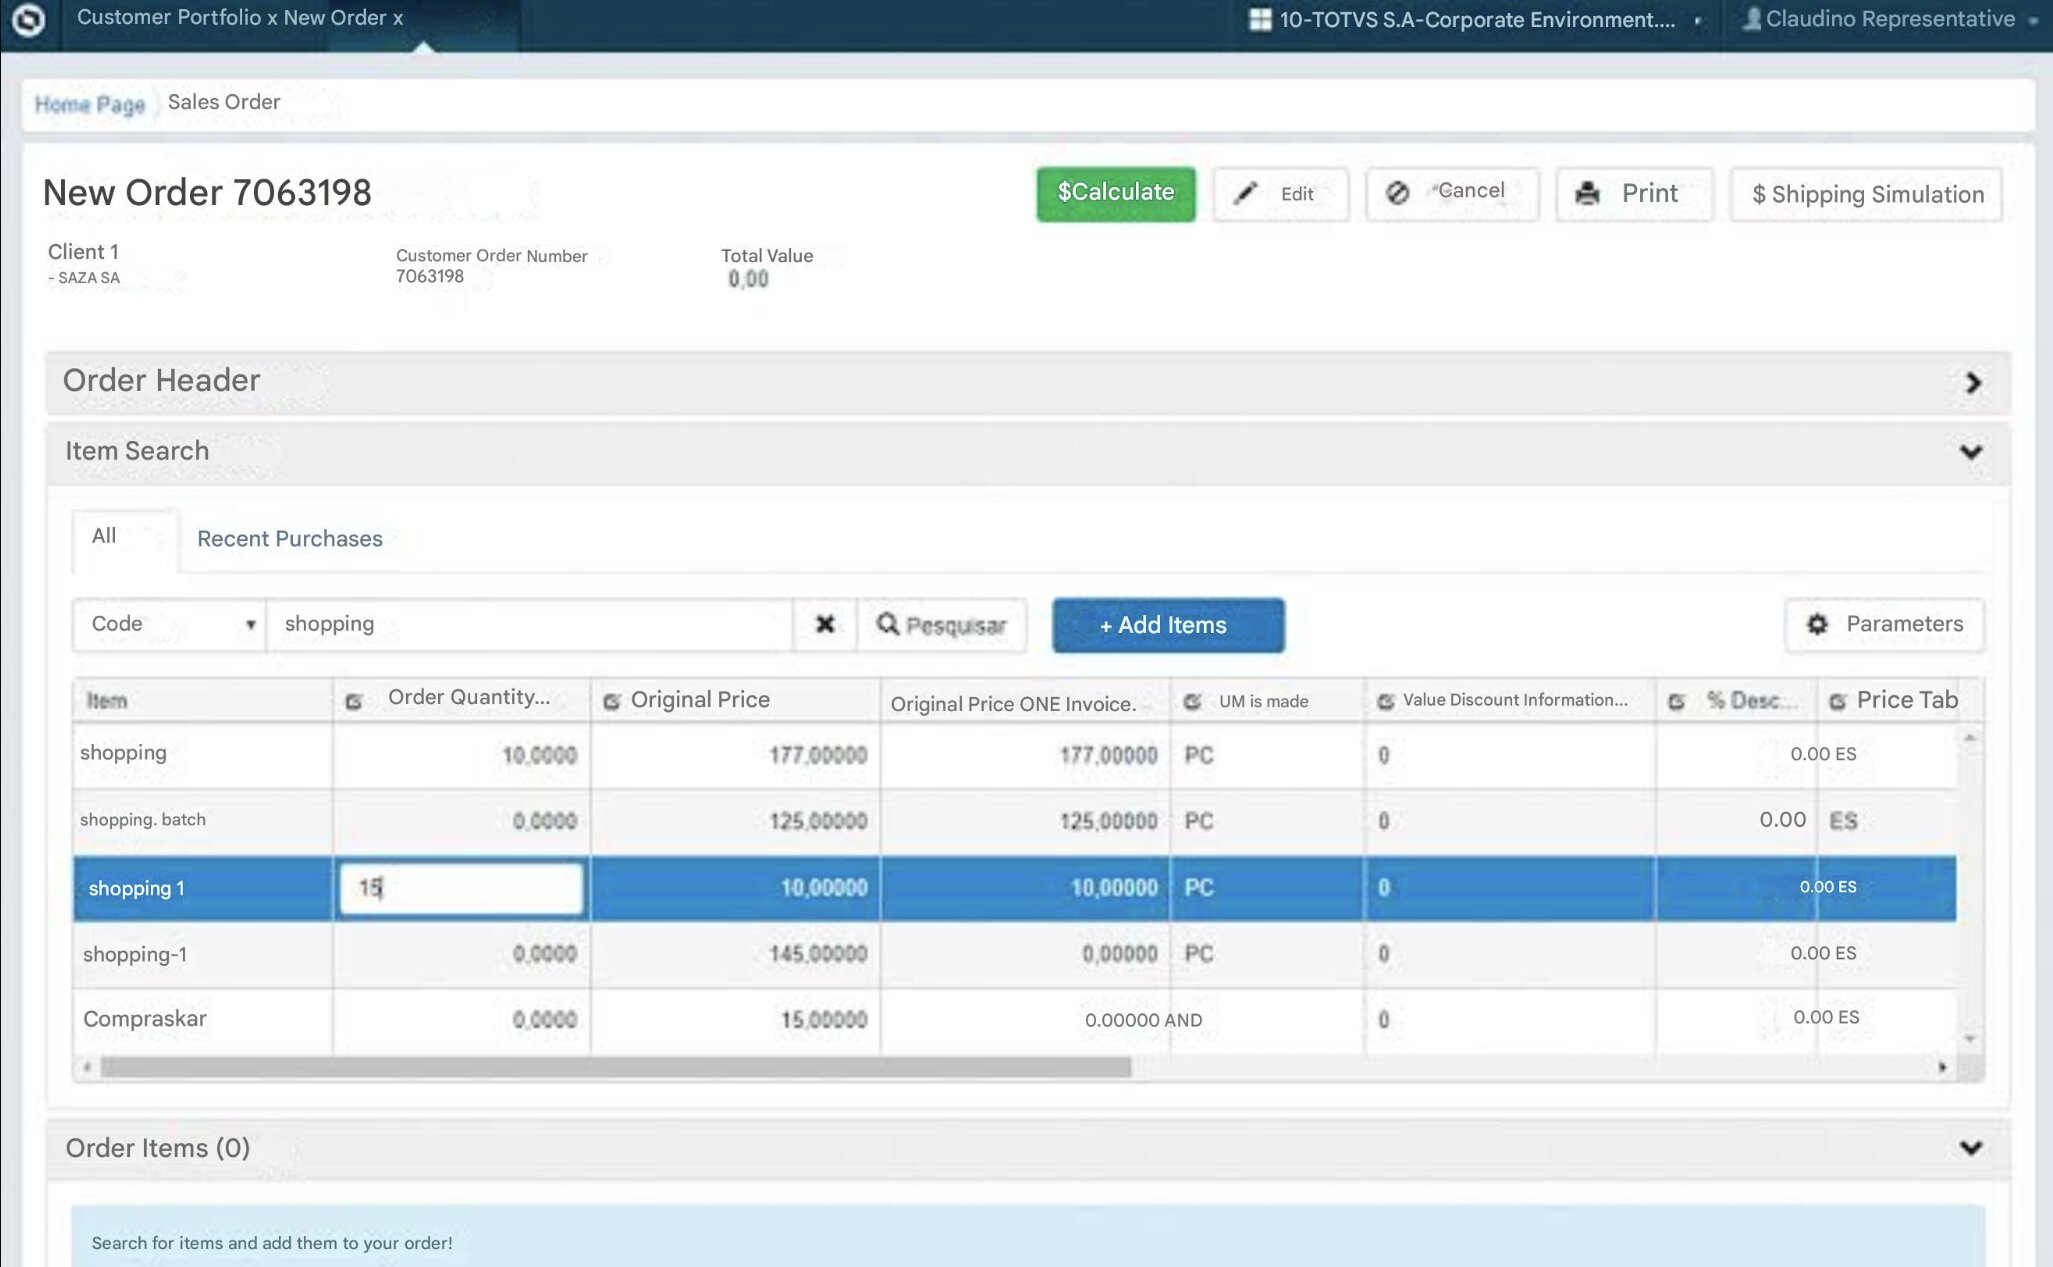This screenshot has width=2053, height=1267.
Task: Collapse the Item Search section
Action: click(x=1970, y=452)
